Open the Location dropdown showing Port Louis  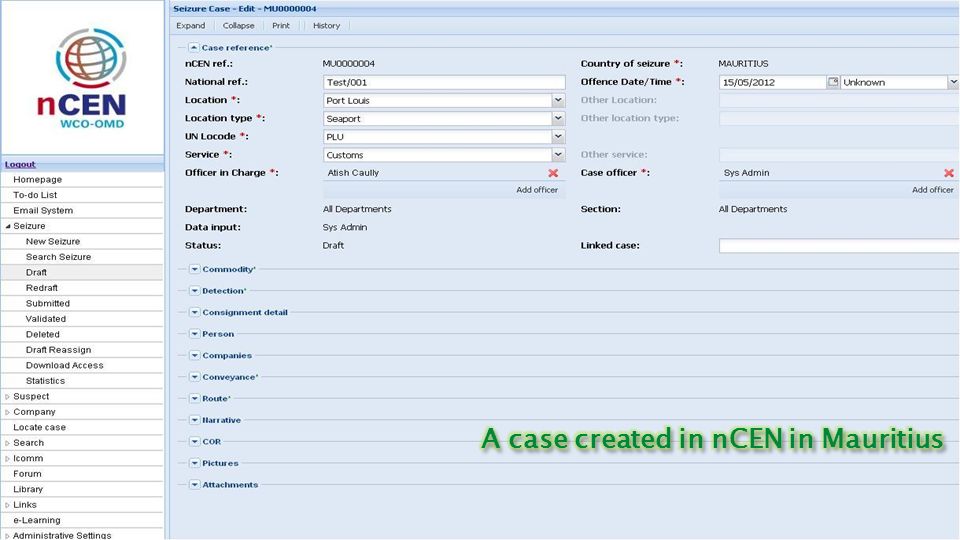[558, 100]
